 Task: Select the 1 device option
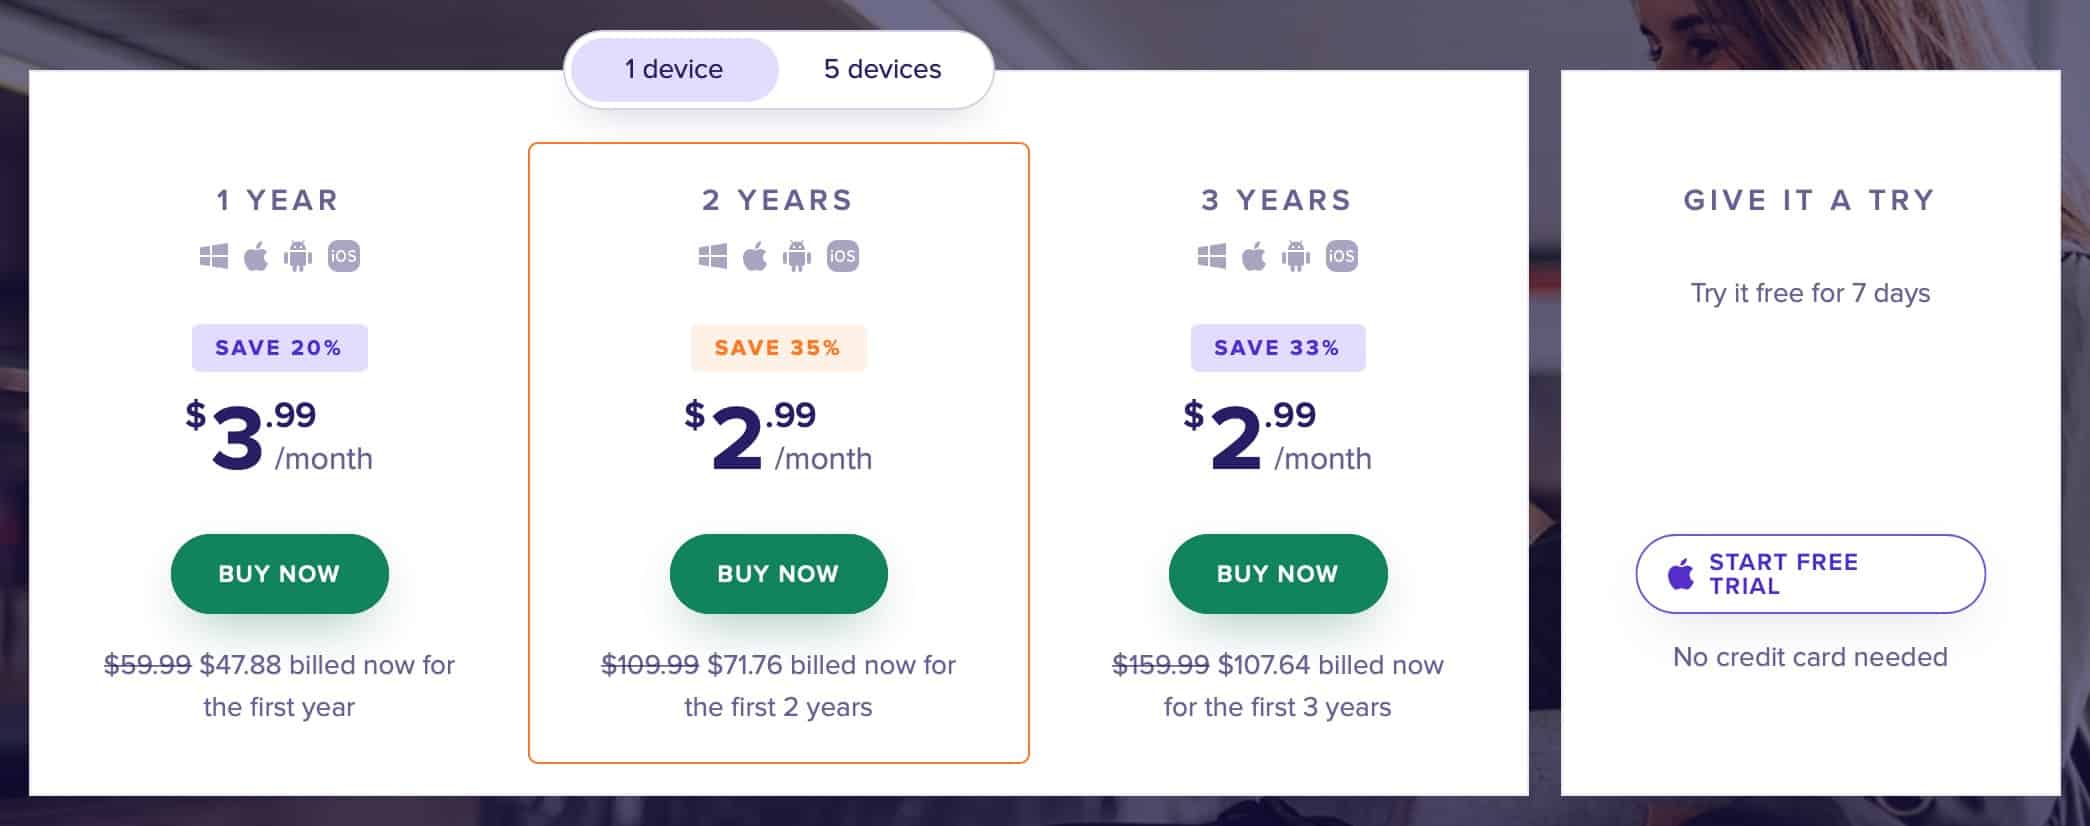click(x=674, y=69)
